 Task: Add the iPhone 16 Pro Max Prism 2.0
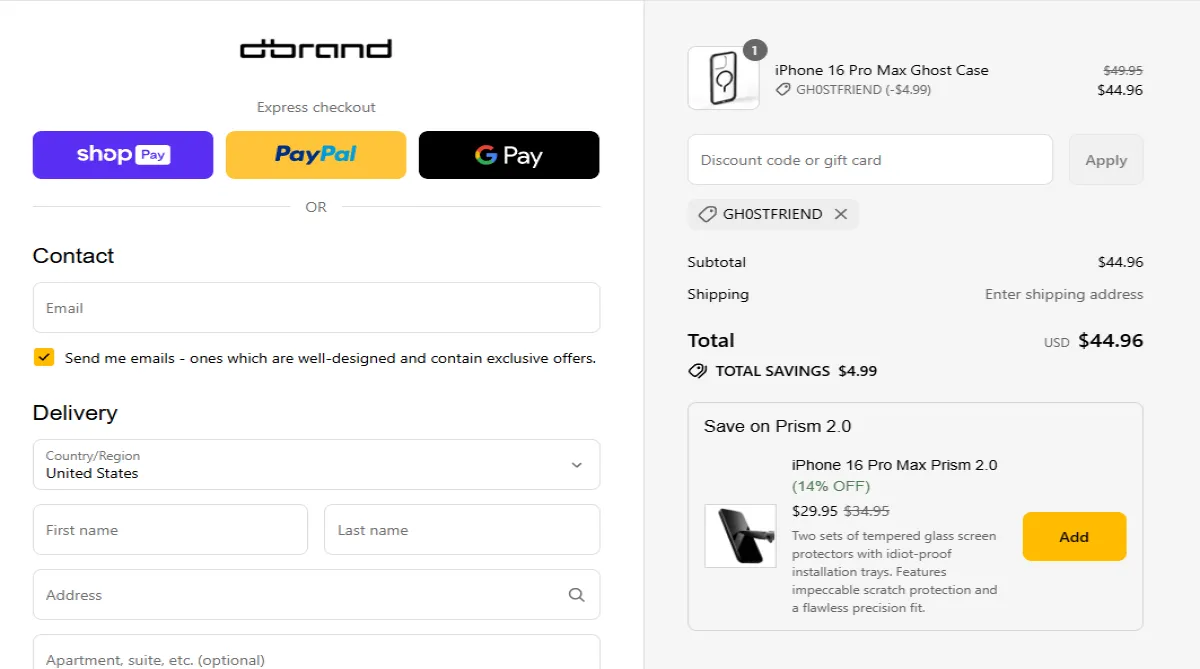[x=1074, y=536]
